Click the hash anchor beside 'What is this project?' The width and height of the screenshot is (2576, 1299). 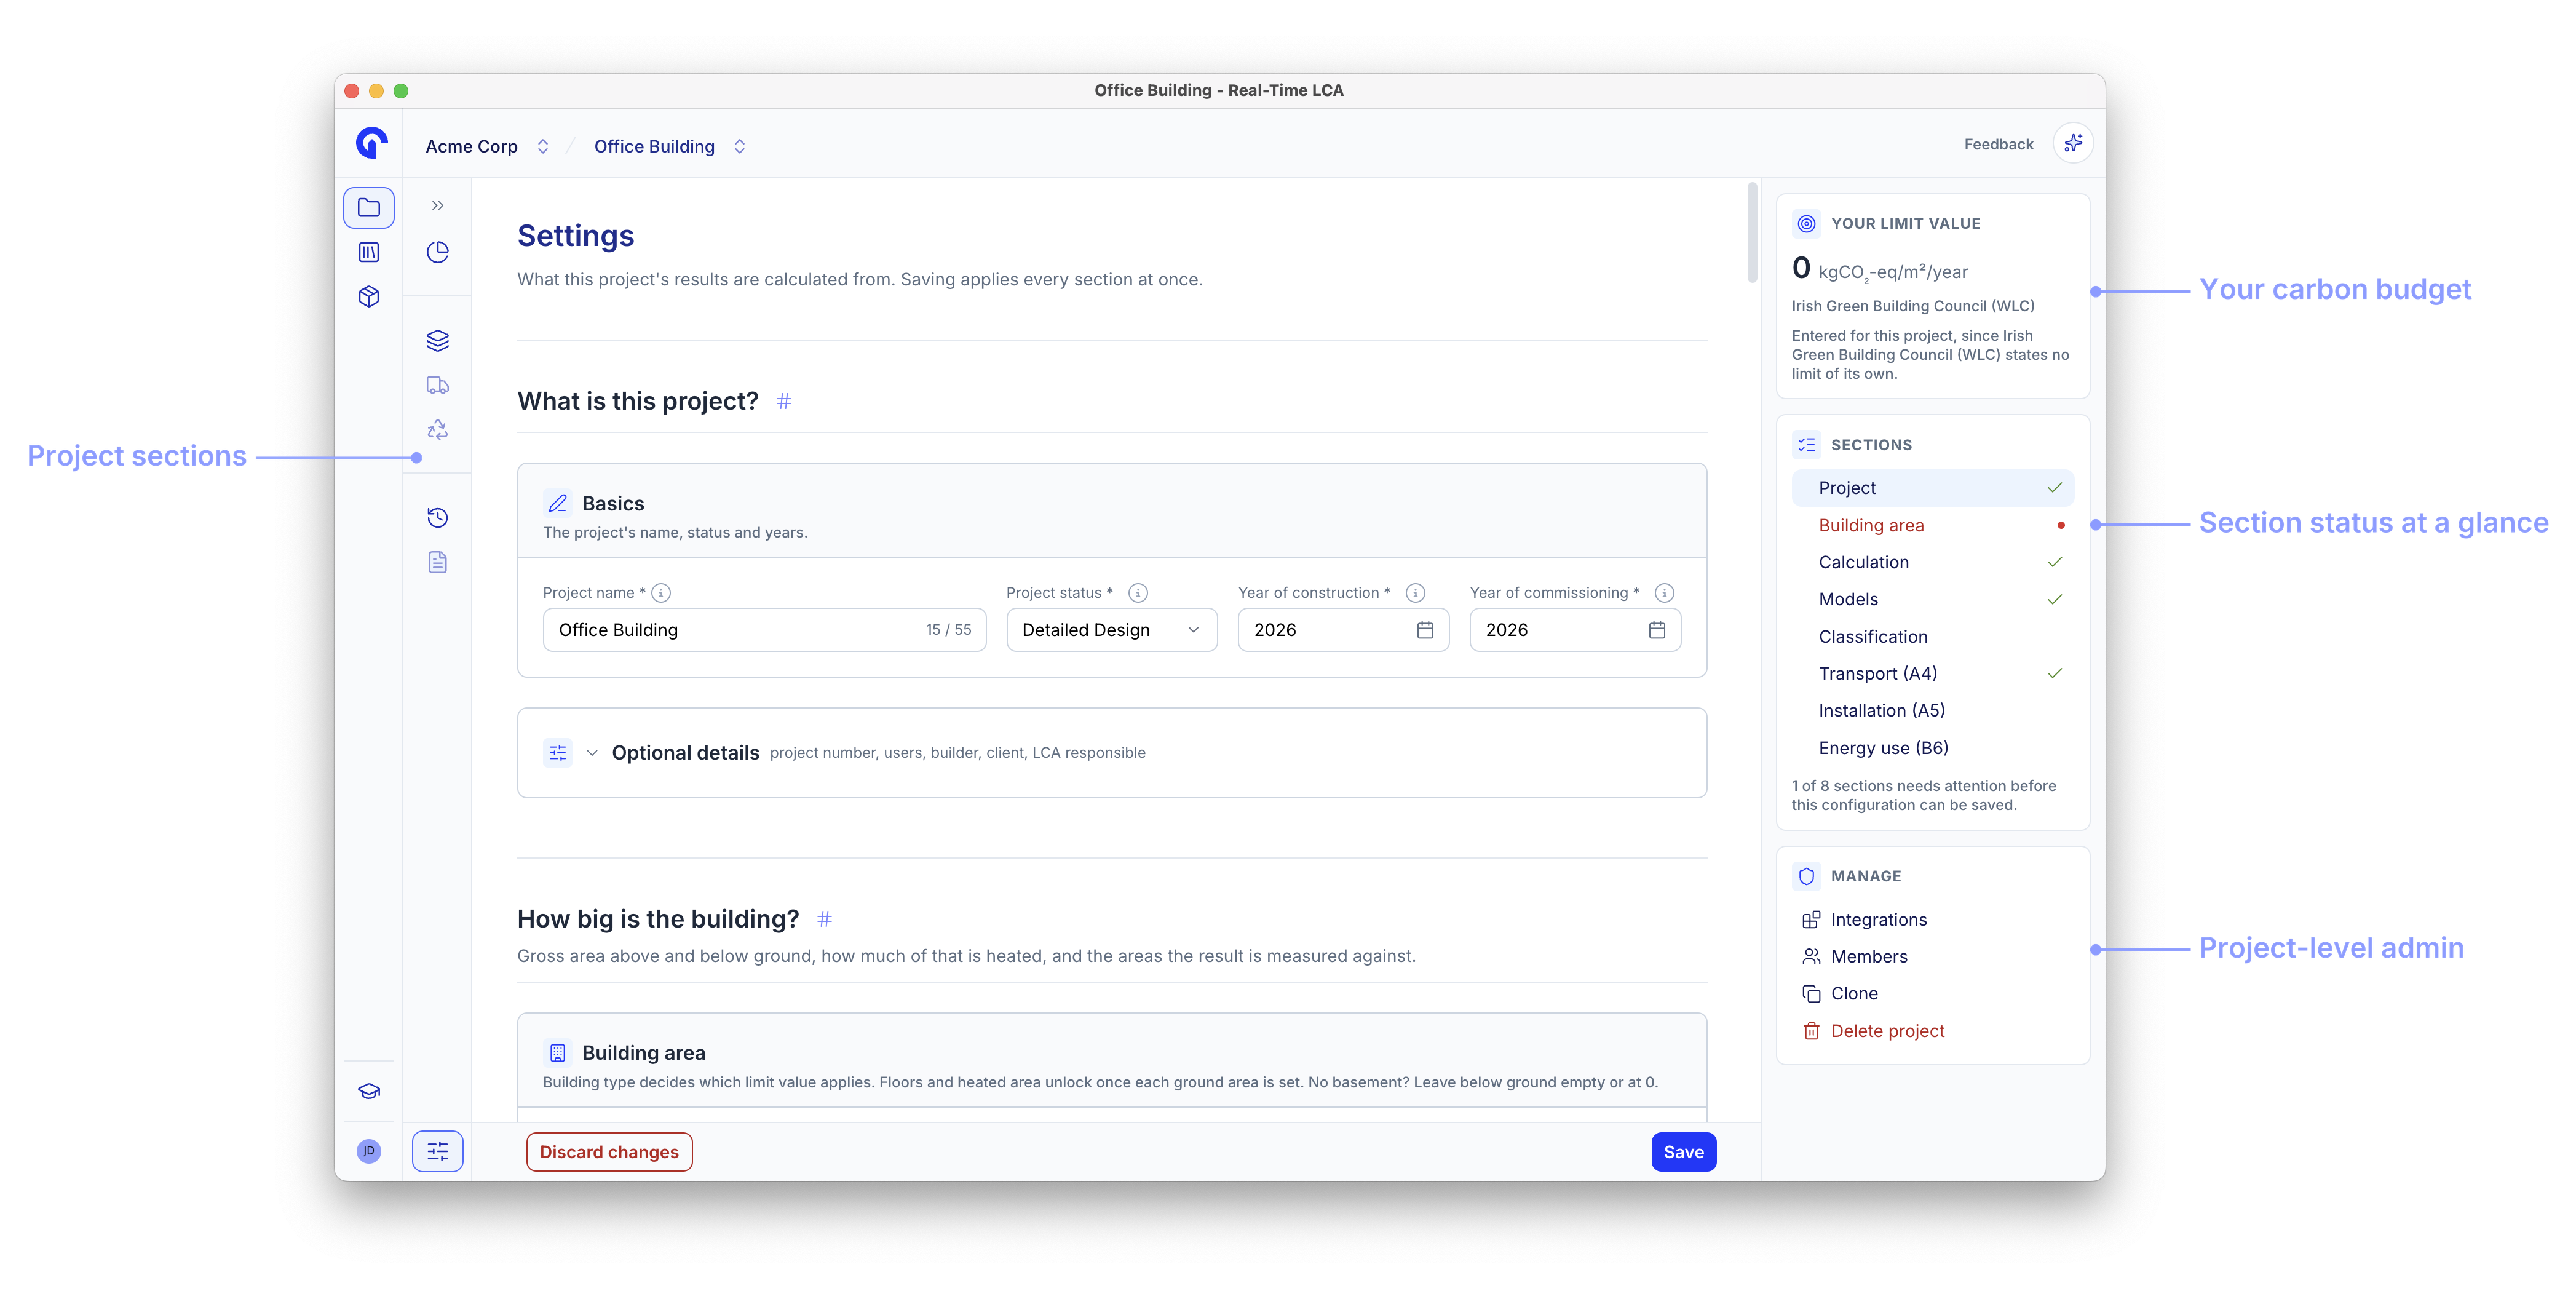(784, 401)
